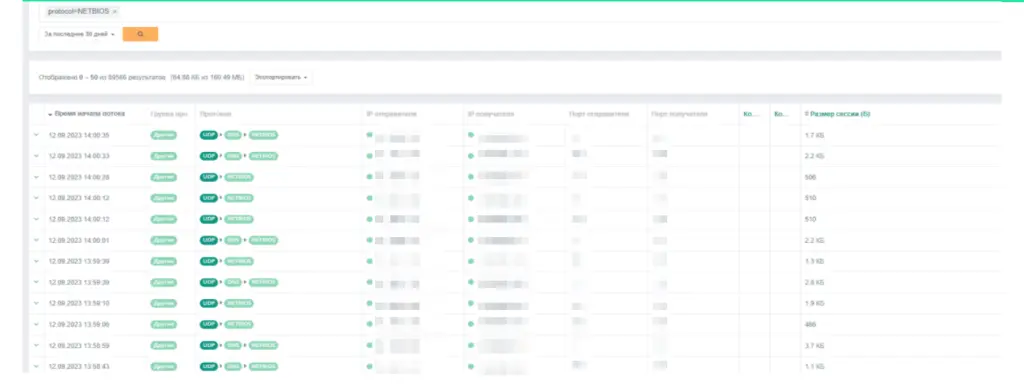Click the session size value '1.3 КБ'
Viewport: 1024px width, 387px height.
[814, 261]
